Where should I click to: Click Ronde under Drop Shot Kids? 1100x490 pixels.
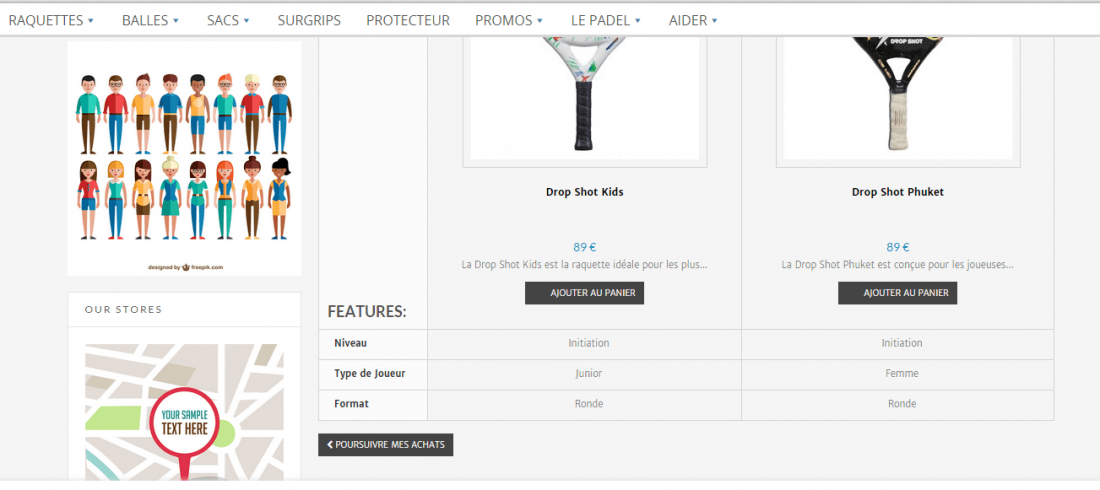589,404
